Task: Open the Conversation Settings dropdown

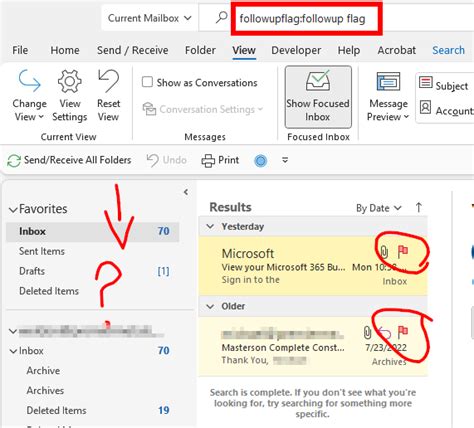Action: coord(203,109)
